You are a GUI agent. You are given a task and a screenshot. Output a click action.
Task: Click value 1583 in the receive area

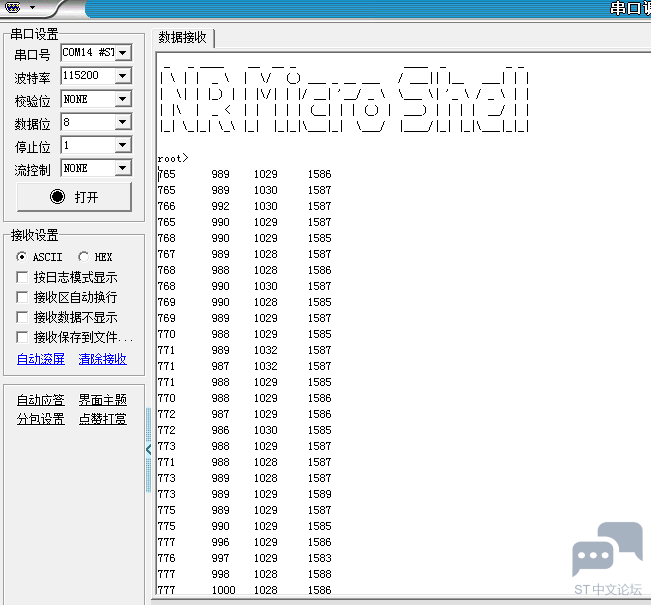320,558
